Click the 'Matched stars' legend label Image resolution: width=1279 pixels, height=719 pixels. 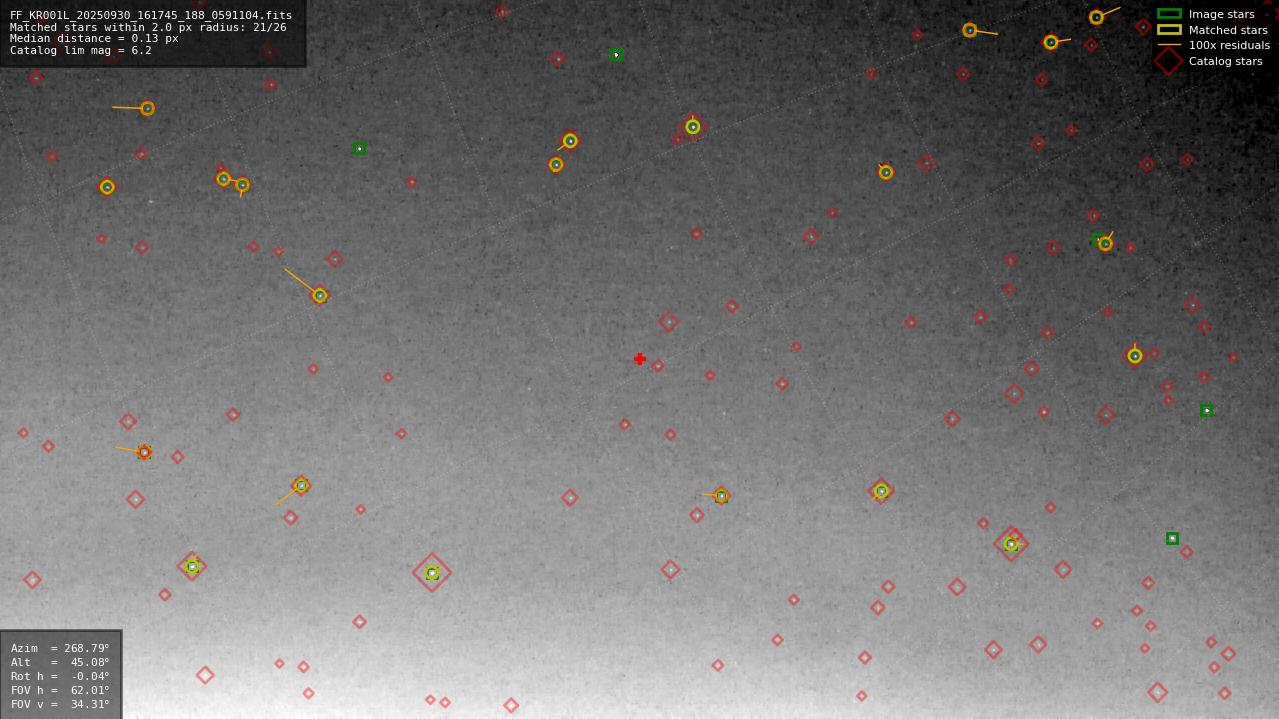coord(1228,30)
